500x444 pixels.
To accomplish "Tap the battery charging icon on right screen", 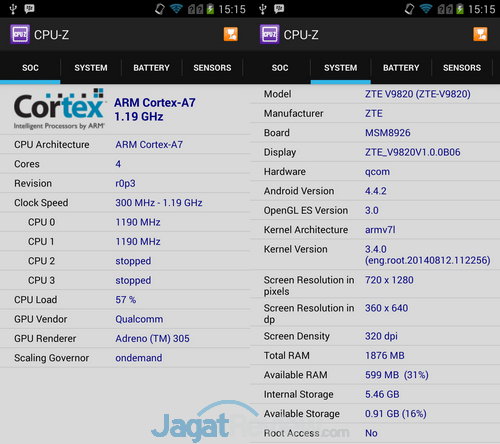I will point(460,9).
